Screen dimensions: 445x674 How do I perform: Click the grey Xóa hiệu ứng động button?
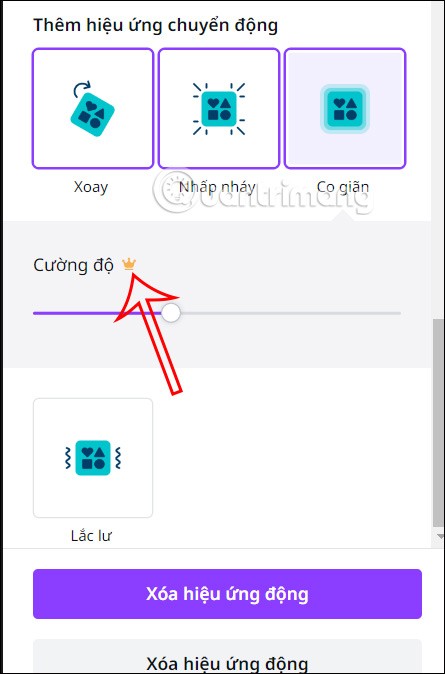[227, 656]
